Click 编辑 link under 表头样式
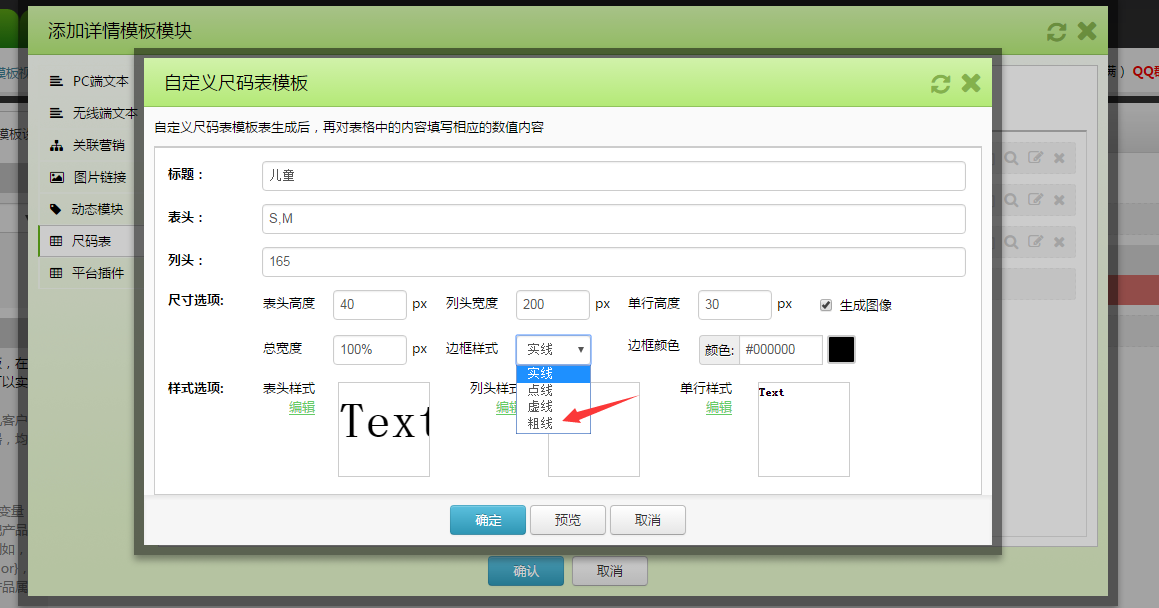The width and height of the screenshot is (1159, 608). click(x=302, y=407)
